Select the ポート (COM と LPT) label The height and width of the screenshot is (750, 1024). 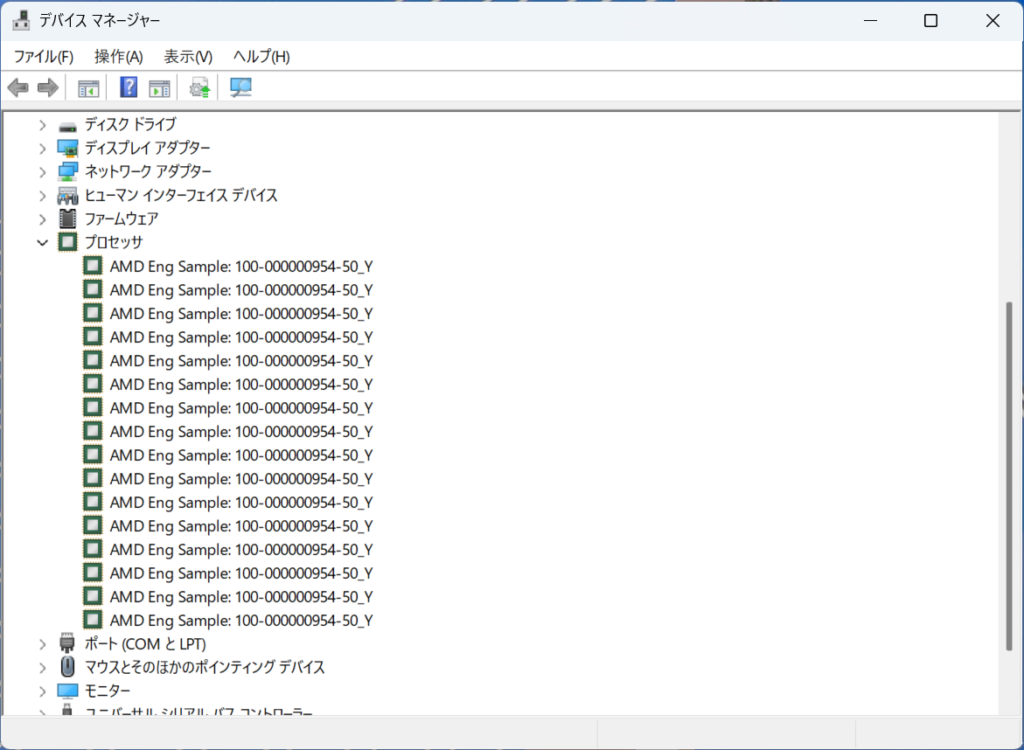click(x=146, y=644)
